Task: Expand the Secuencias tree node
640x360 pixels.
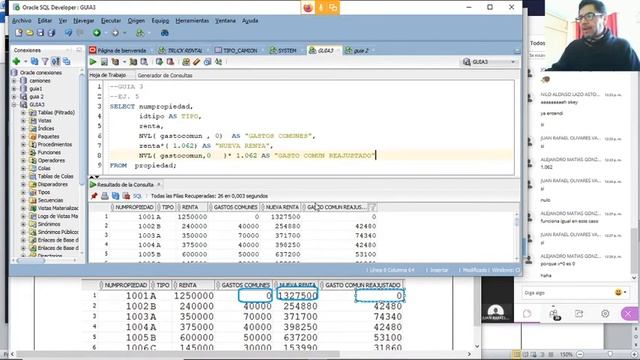Action: pyautogui.click(x=23, y=200)
